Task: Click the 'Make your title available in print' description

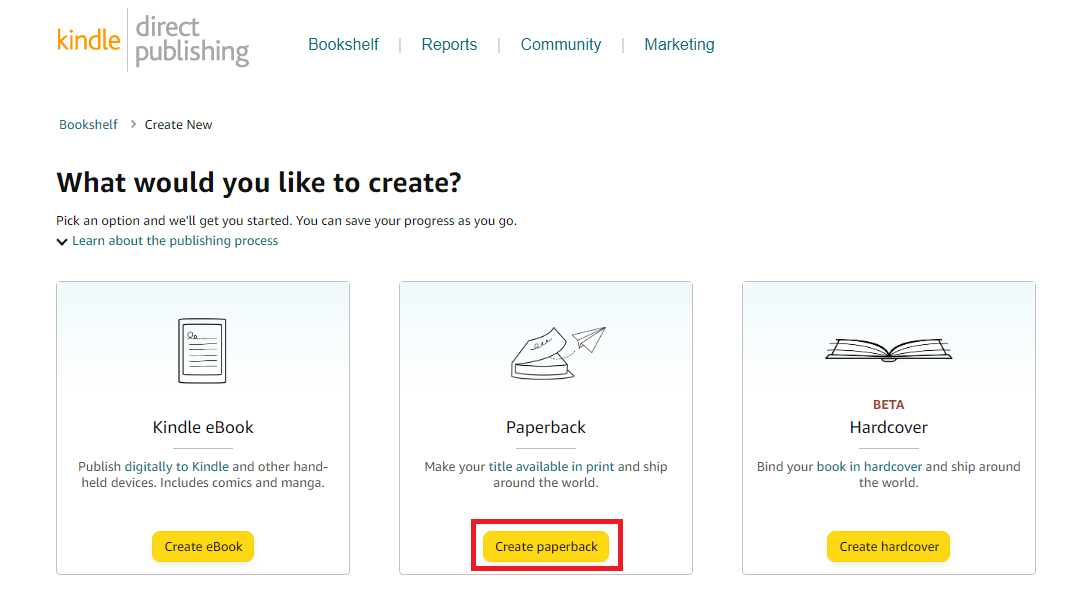Action: [546, 474]
